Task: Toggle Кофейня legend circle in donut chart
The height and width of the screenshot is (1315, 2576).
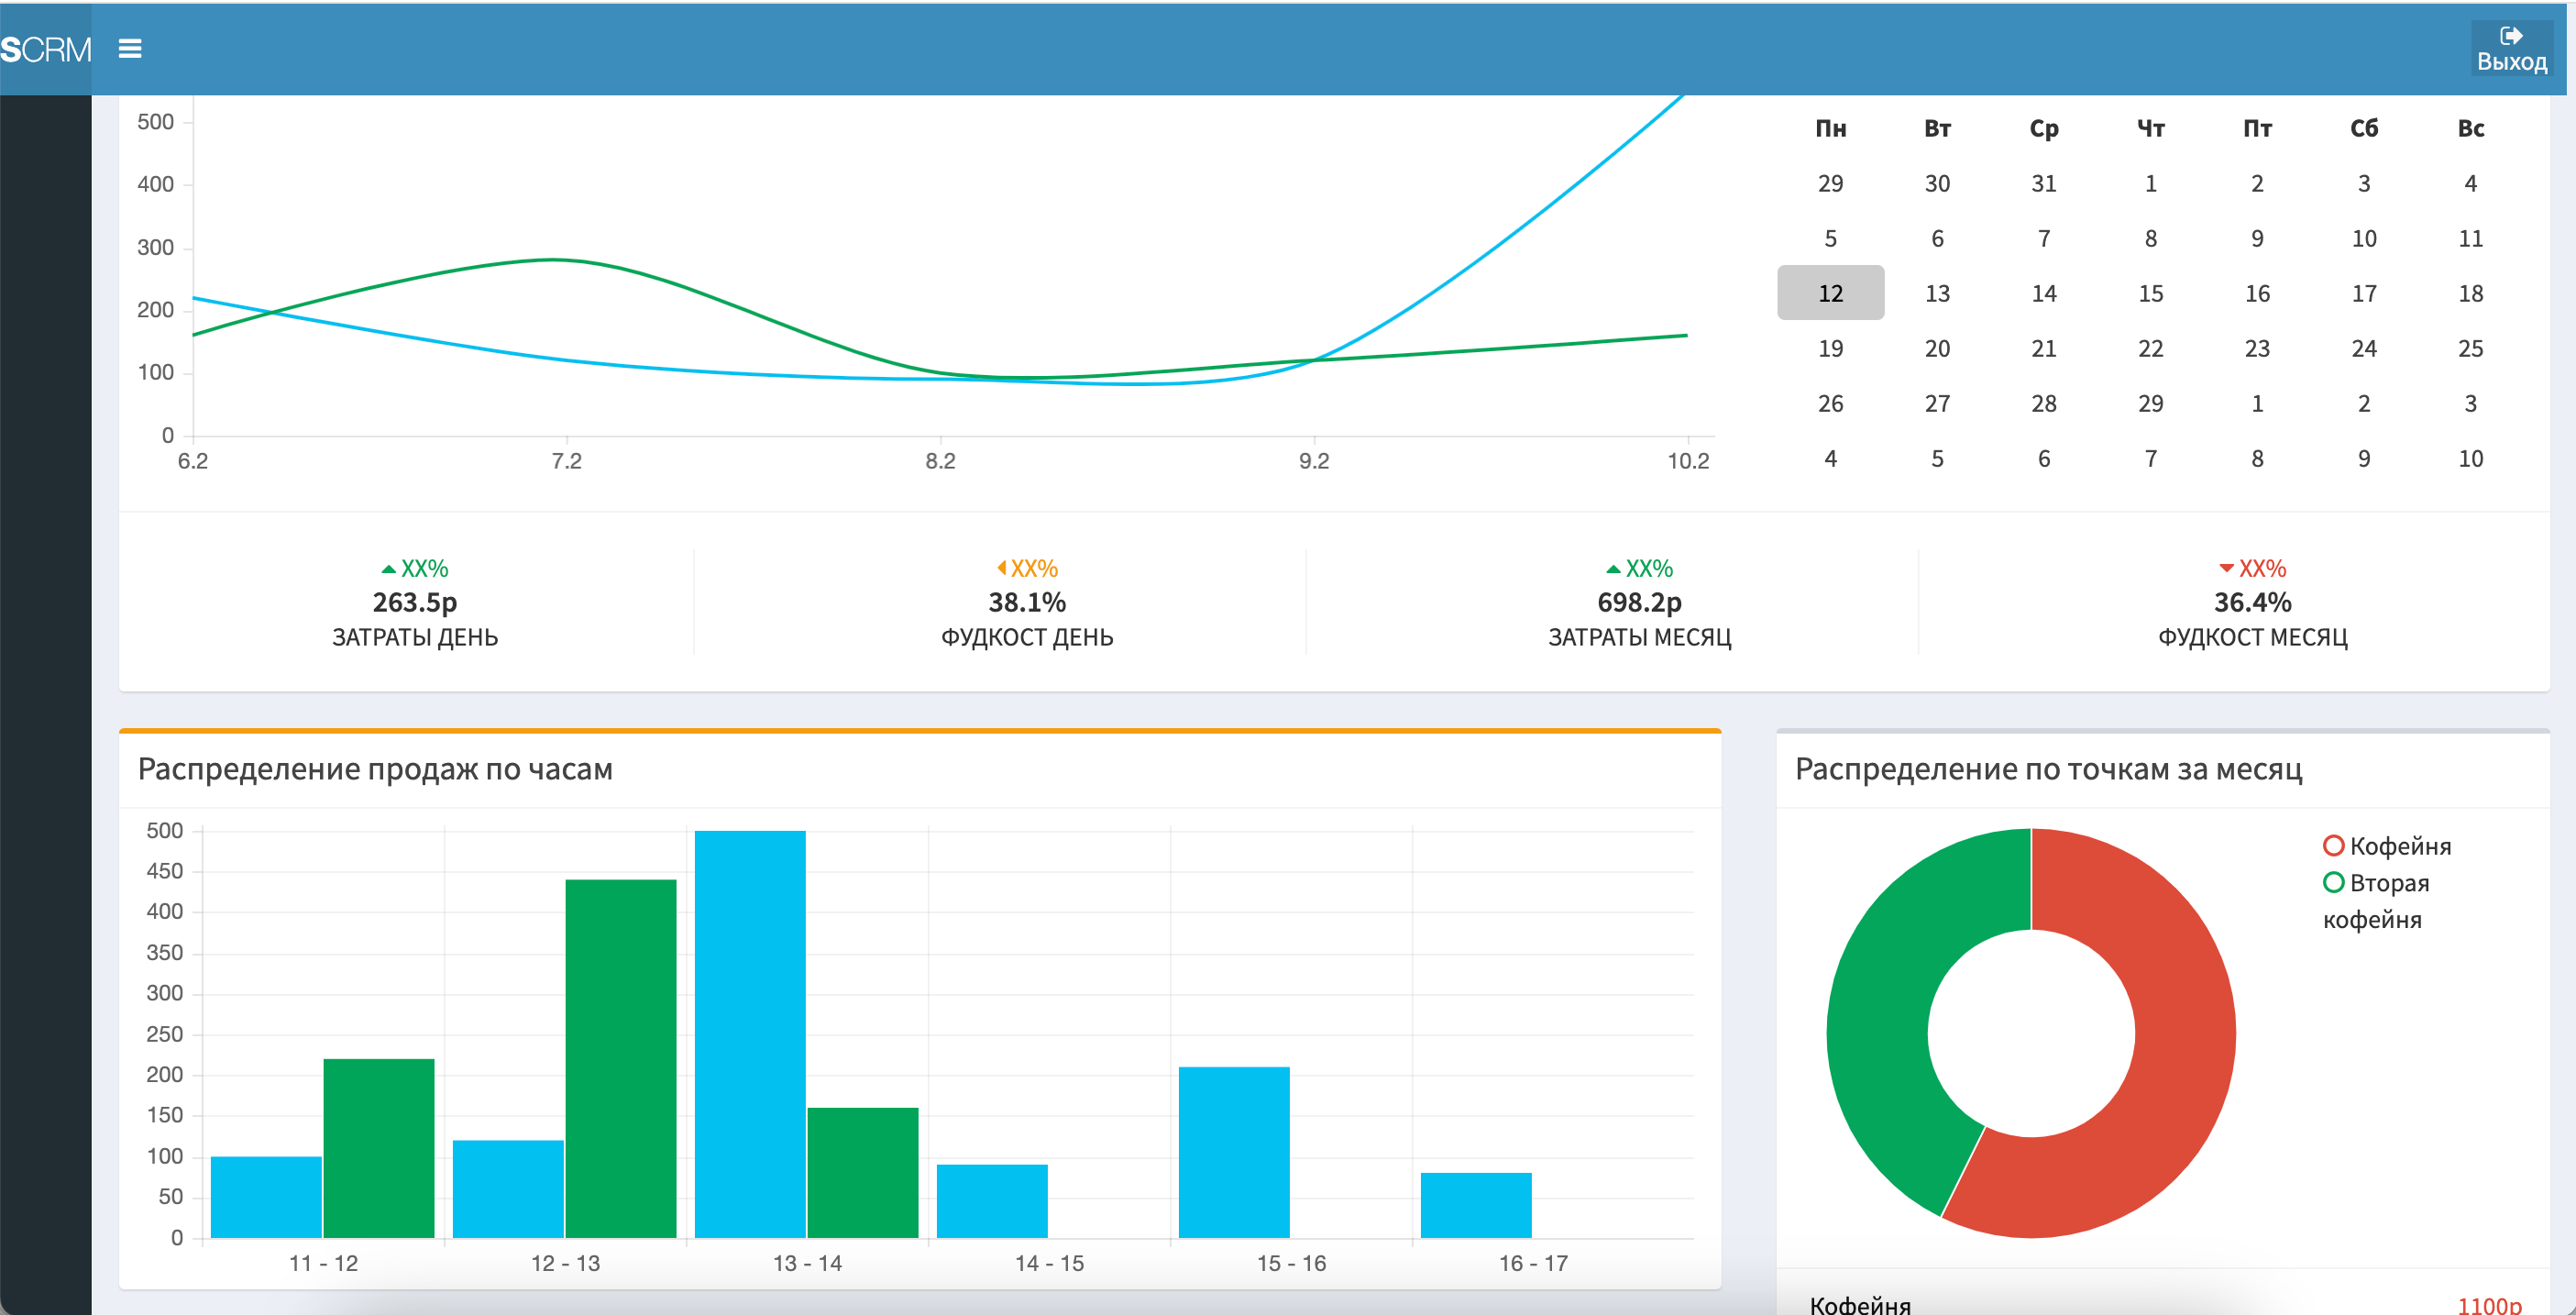Action: tap(2333, 846)
